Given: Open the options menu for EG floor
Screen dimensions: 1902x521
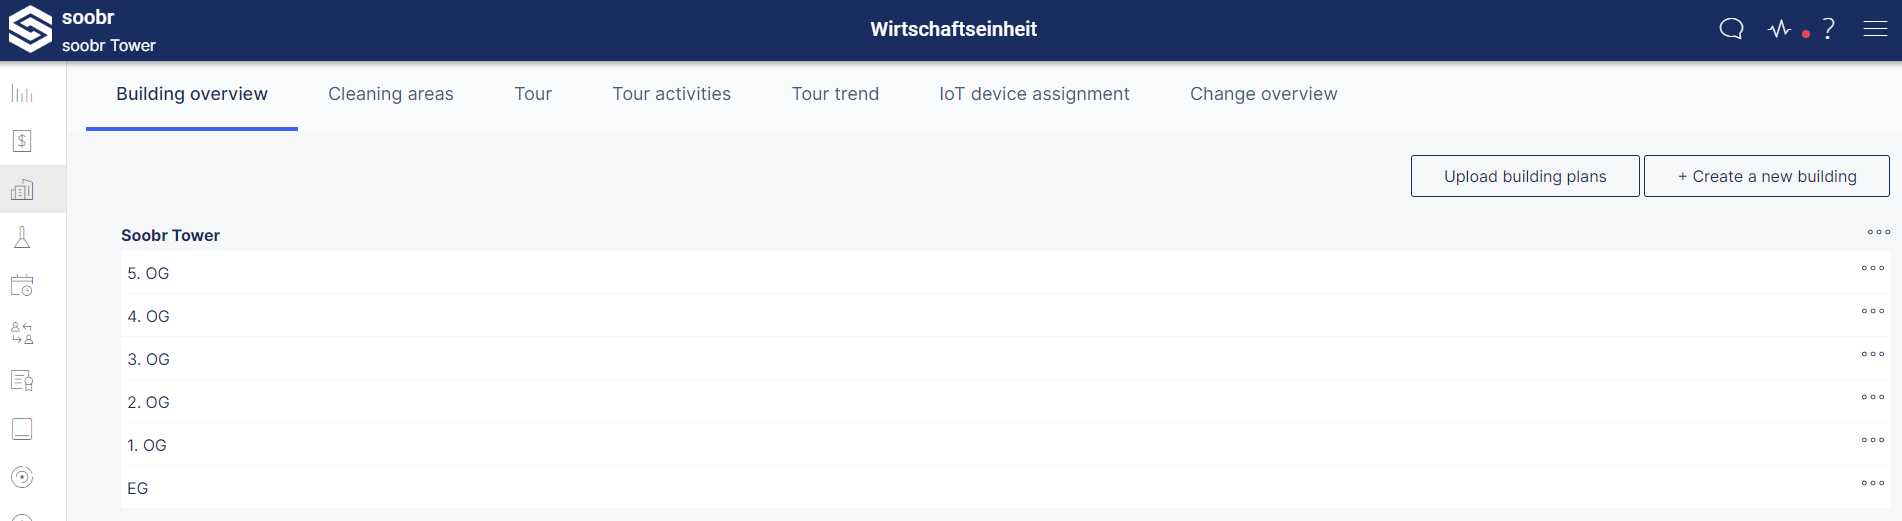Looking at the screenshot, I should click(1872, 483).
